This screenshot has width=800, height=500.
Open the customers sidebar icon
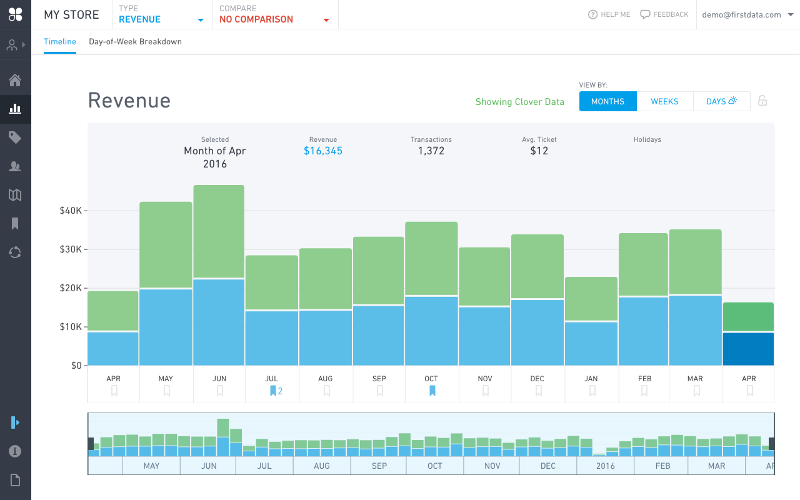click(15, 166)
